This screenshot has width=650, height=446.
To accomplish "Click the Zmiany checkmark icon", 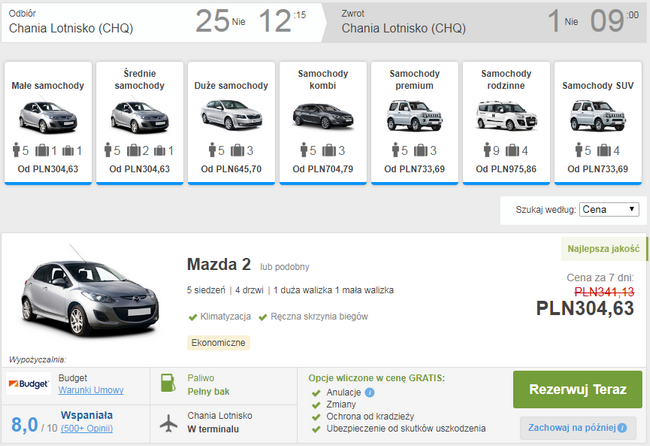I will coord(316,405).
